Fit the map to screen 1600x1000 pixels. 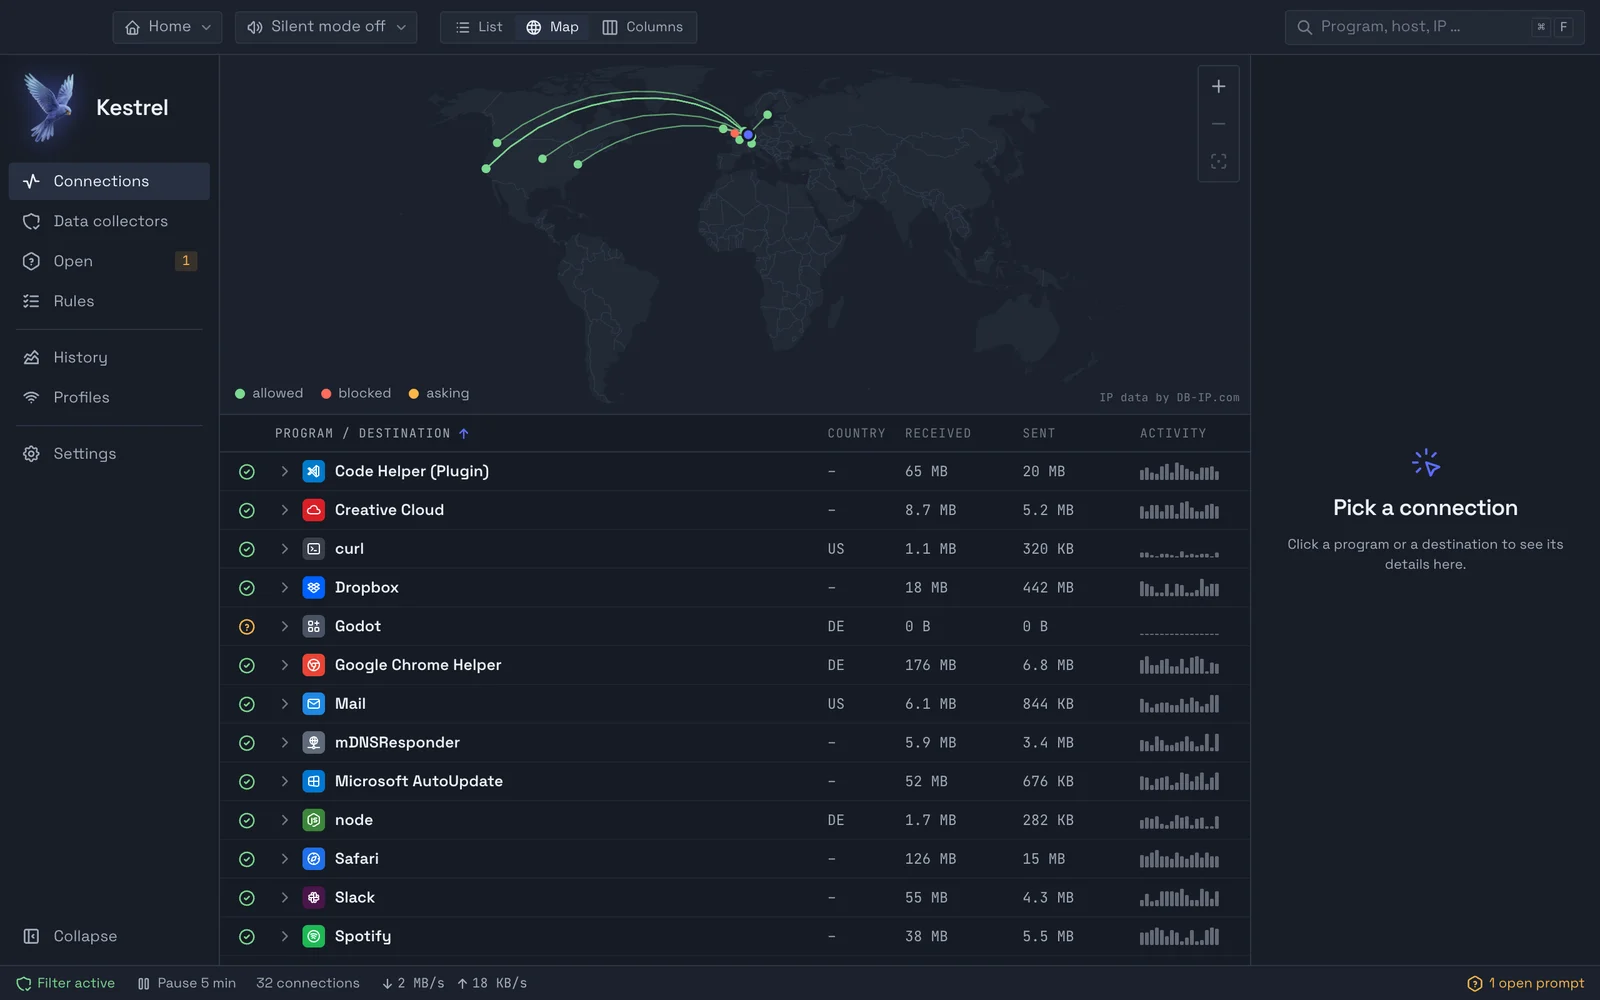point(1218,161)
